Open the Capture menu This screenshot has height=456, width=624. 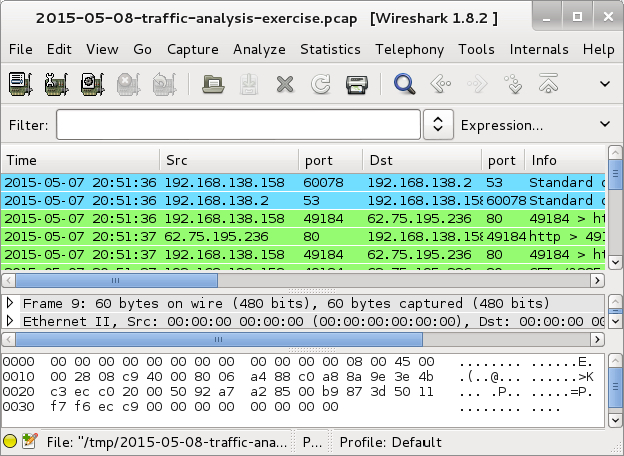click(x=193, y=49)
